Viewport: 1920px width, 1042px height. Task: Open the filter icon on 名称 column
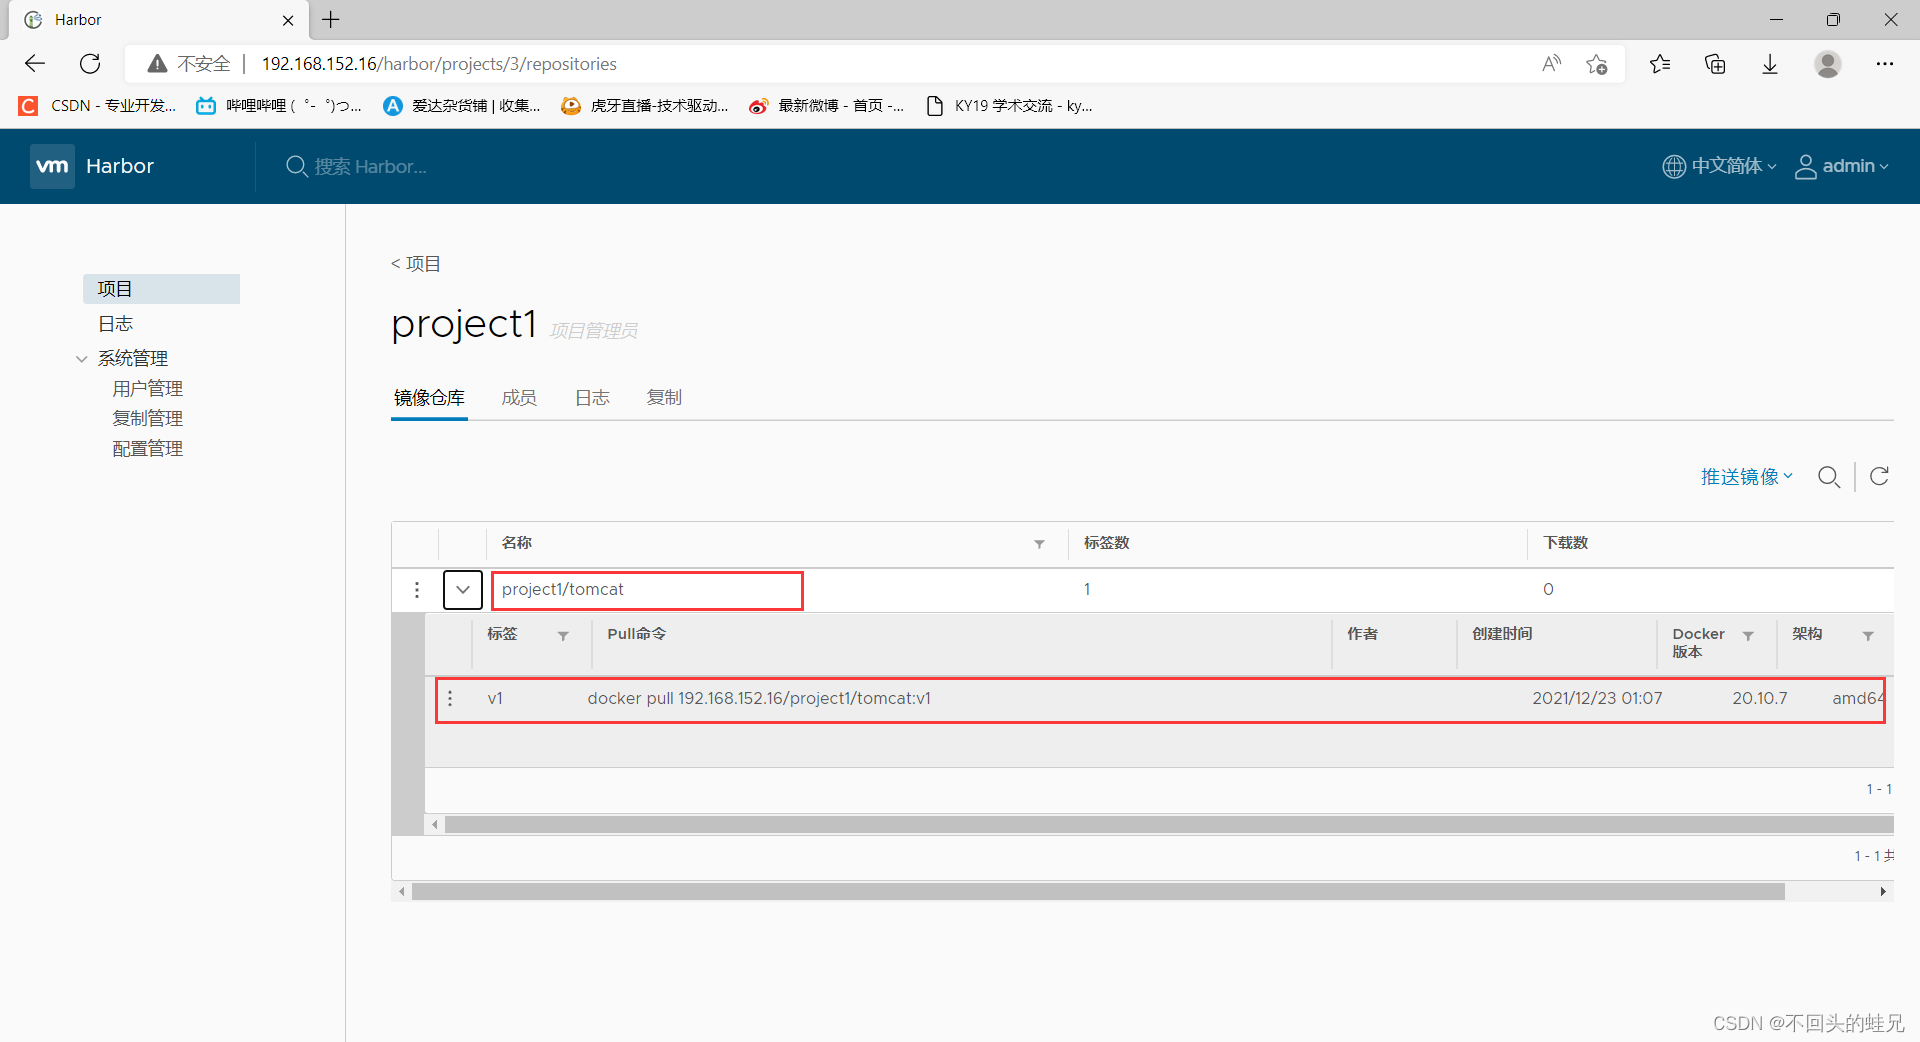coord(1039,544)
